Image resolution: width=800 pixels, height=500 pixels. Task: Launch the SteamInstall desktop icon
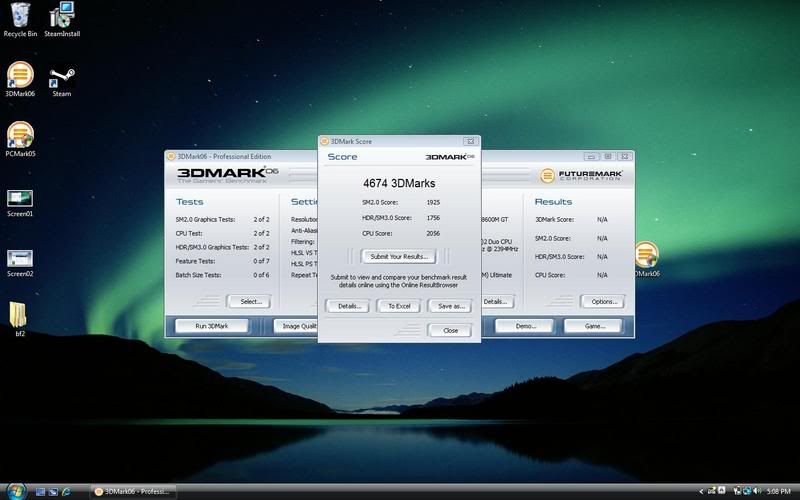click(62, 19)
